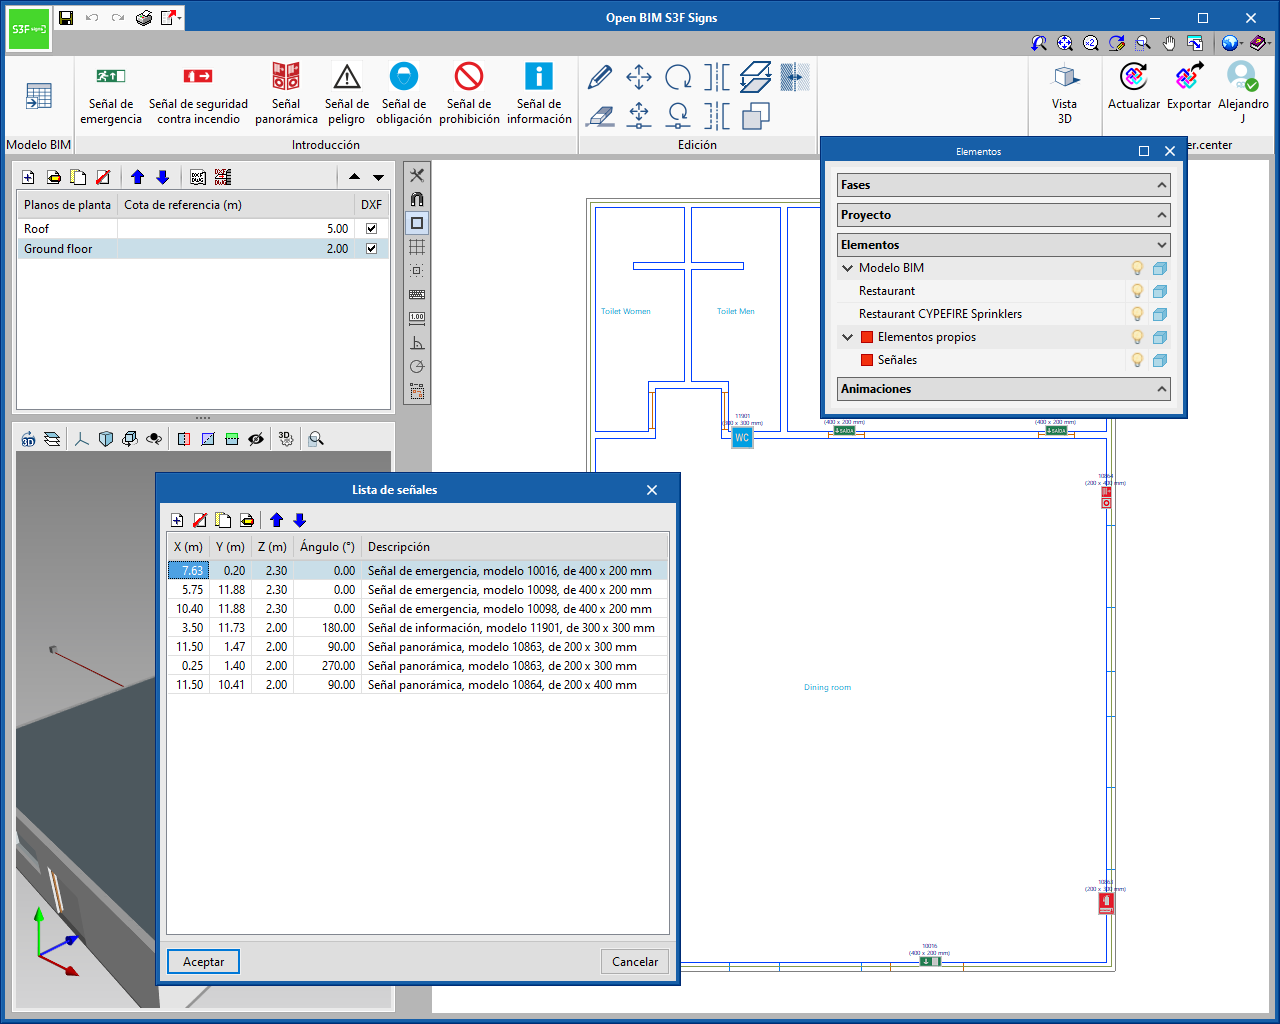This screenshot has height=1024, width=1280.
Task: Collapse the Modelo BIM tree node
Action: 847,268
